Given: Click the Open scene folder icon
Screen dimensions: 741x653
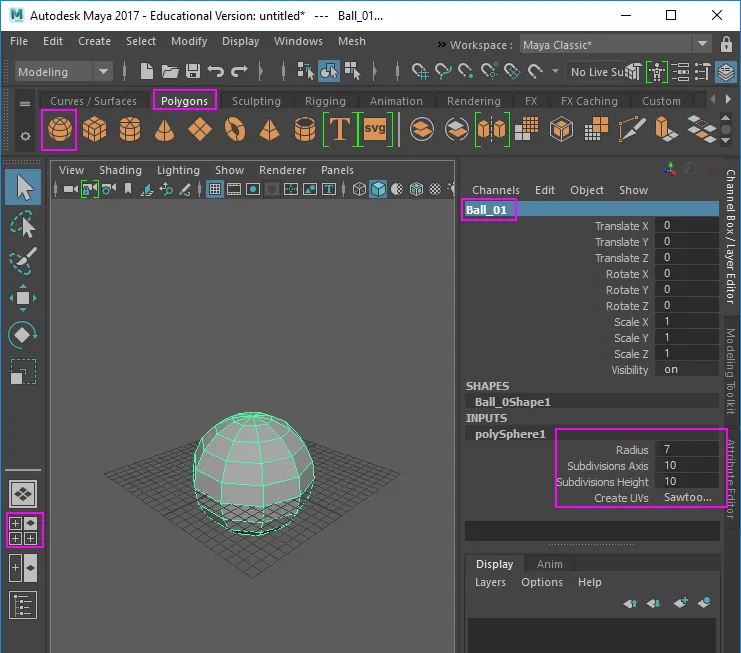Looking at the screenshot, I should point(170,72).
